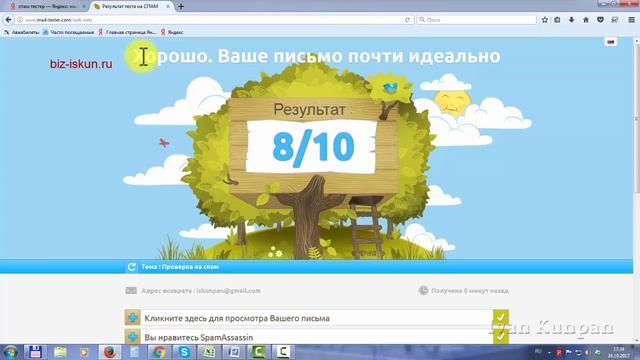Switch to Firefox in the taskbar
The image size is (640, 360).
(x=109, y=352)
